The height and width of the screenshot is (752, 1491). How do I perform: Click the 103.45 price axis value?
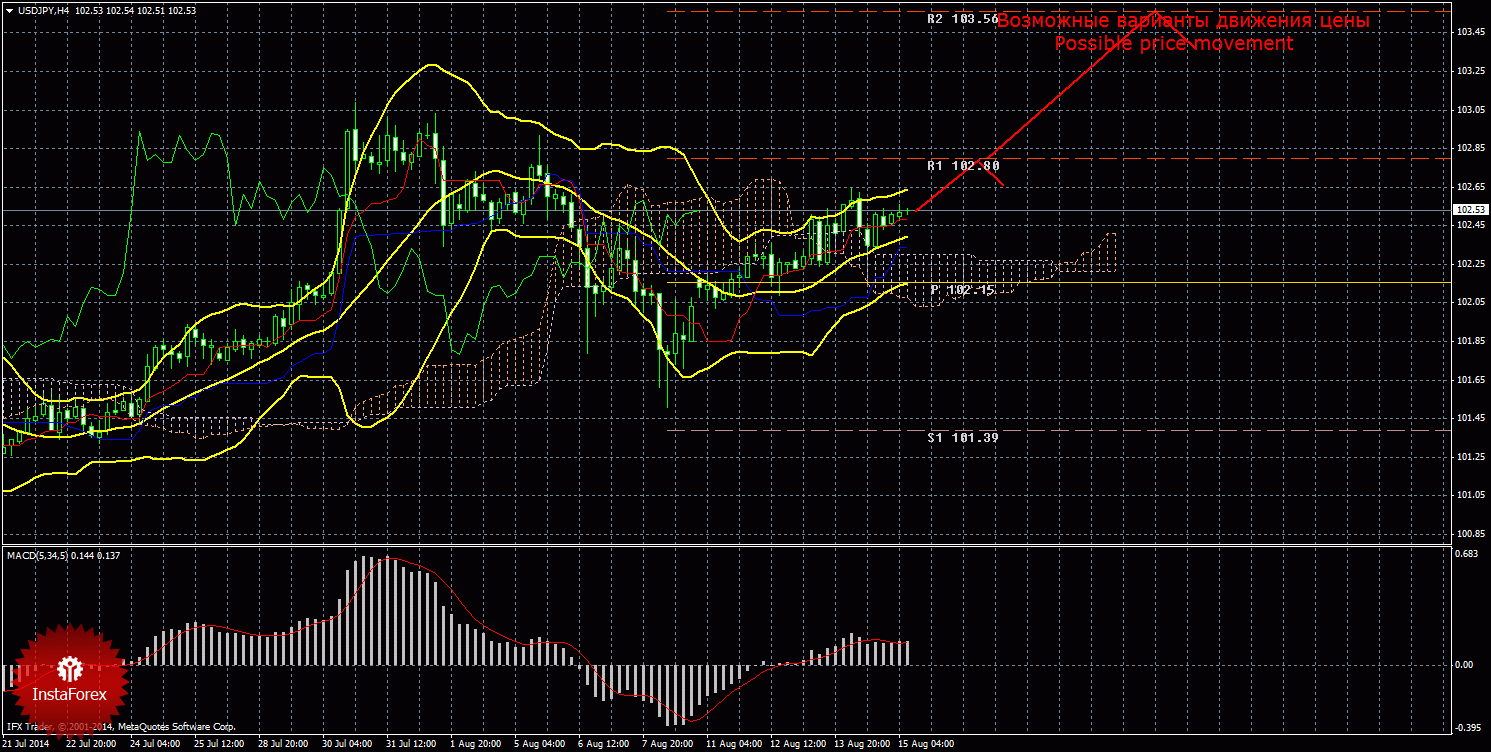(1470, 33)
